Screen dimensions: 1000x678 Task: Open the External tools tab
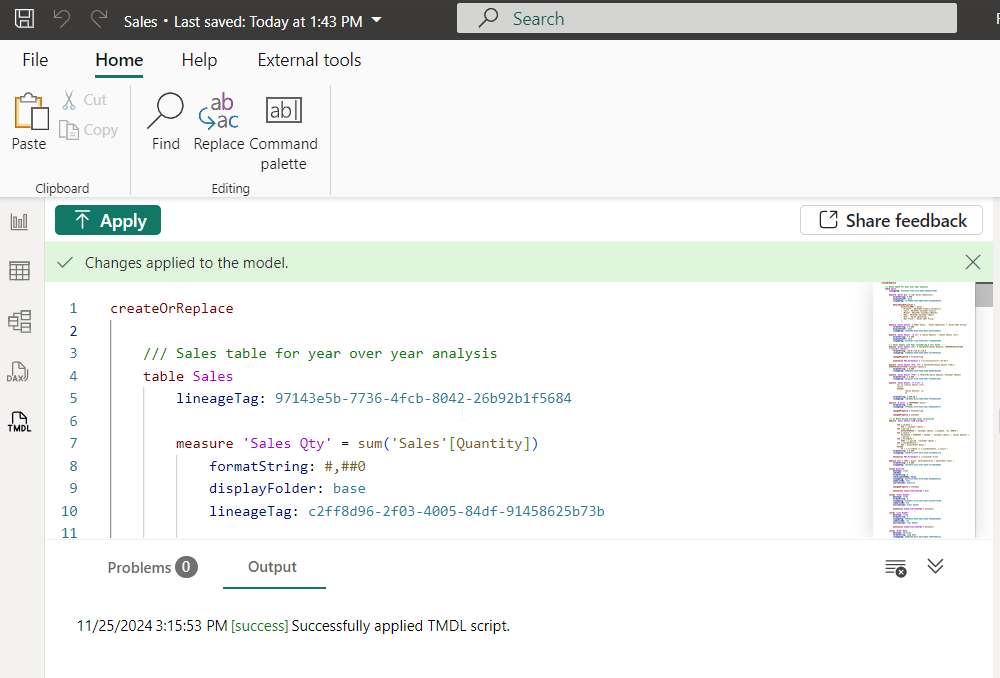[309, 60]
